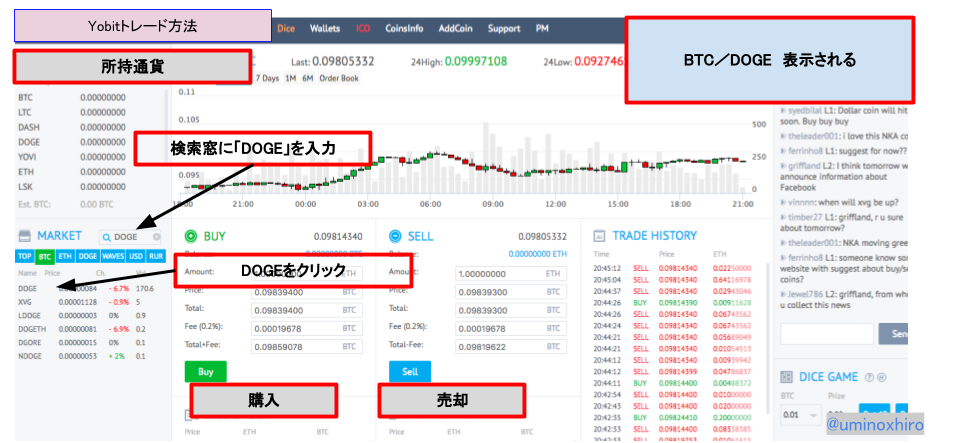954x443 pixels.
Task: Click the arrow icon before Jewel786
Action: 784,295
